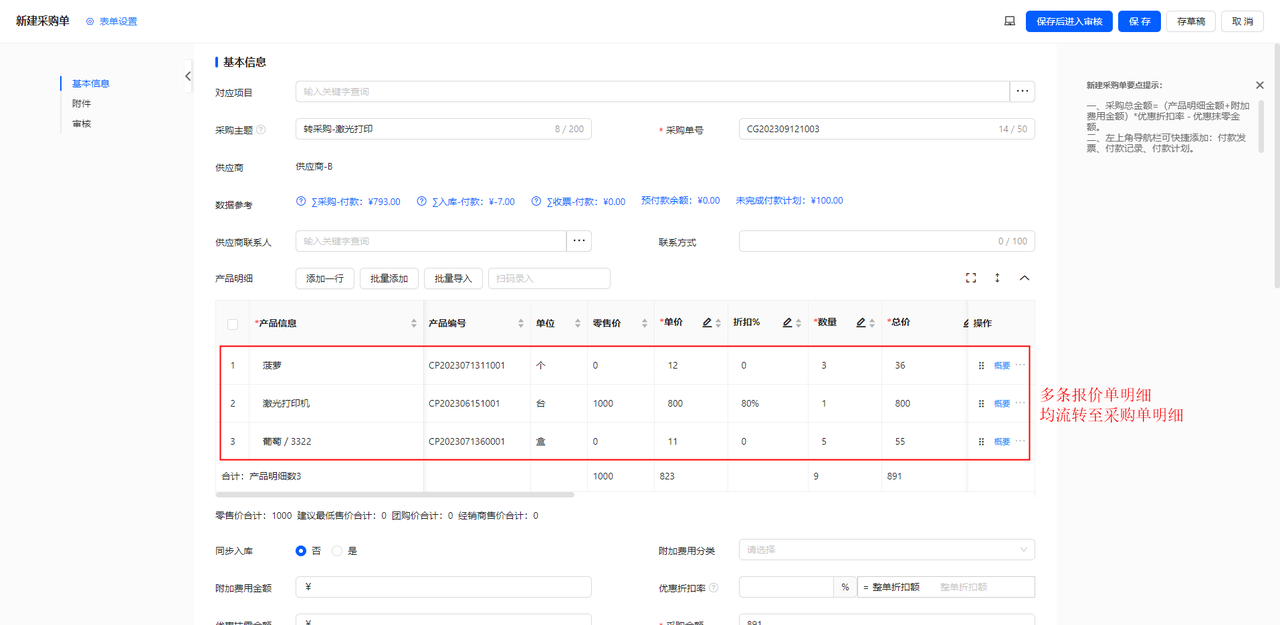Sort the table by 数量 column arrows
Screen dimensions: 1280x625
point(874,324)
